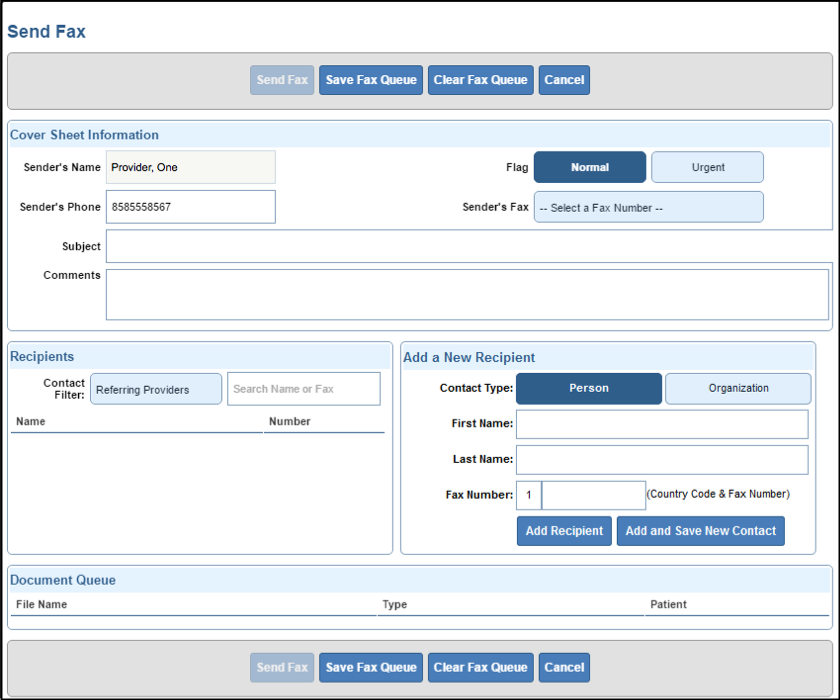Screen dimensions: 840x700
Task: Click the Last Name input field
Action: pyautogui.click(x=662, y=460)
